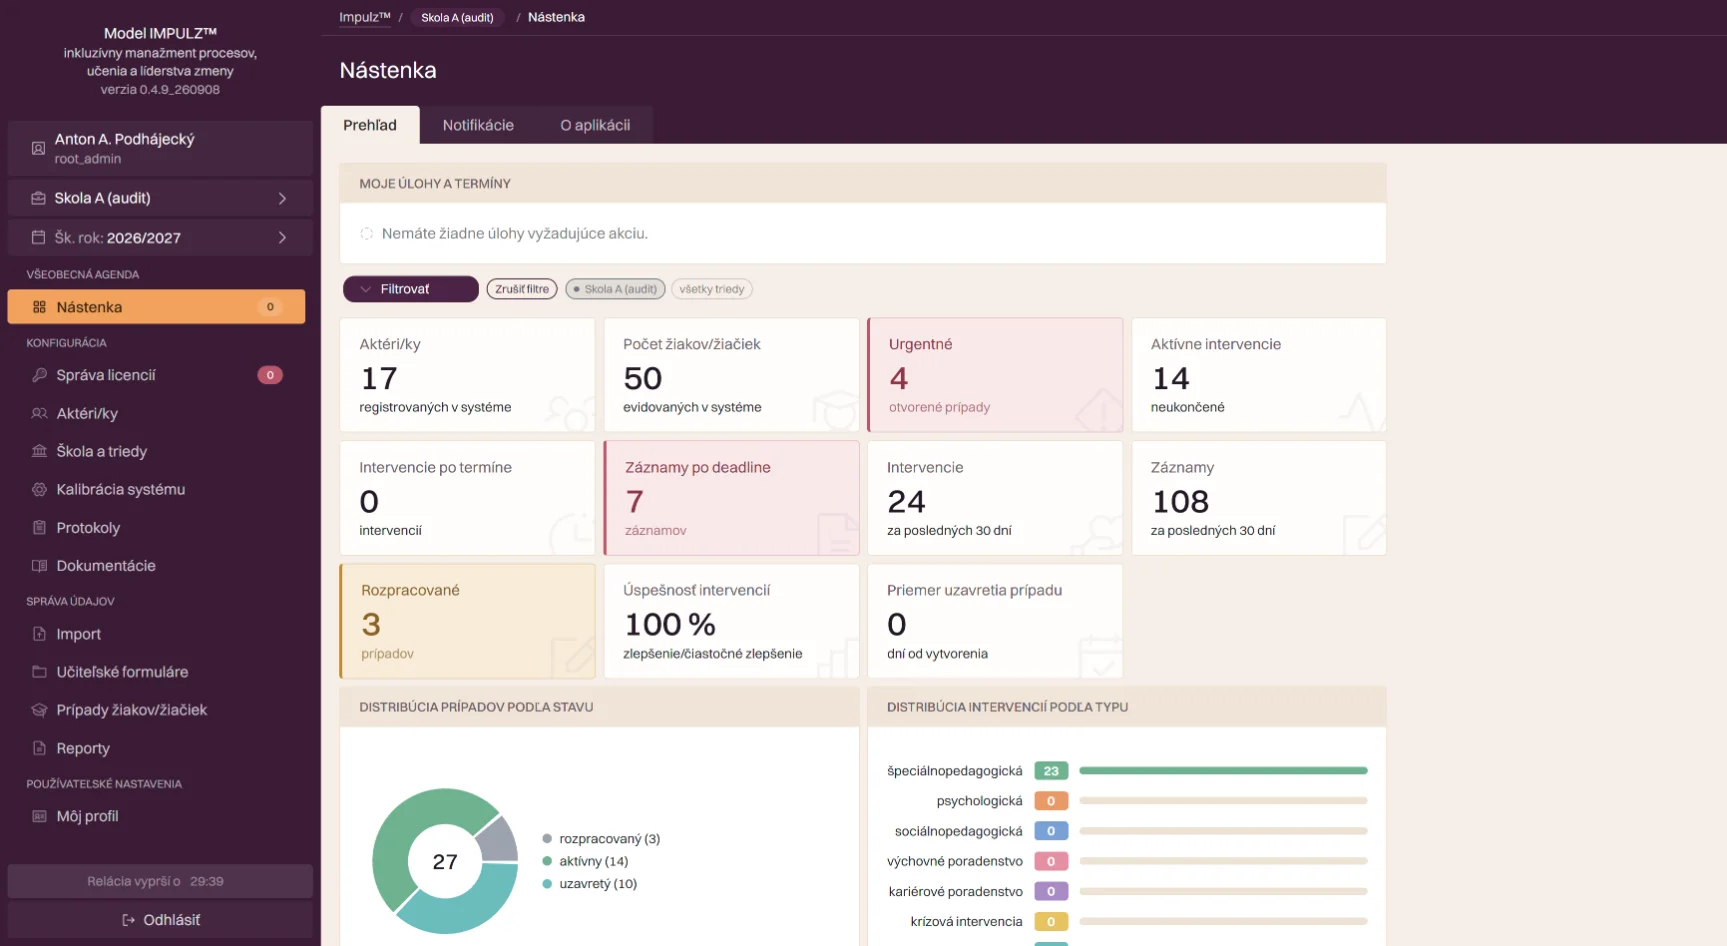1727x946 pixels.
Task: Click the ID card icon beside Môj profil
Action: point(39,816)
